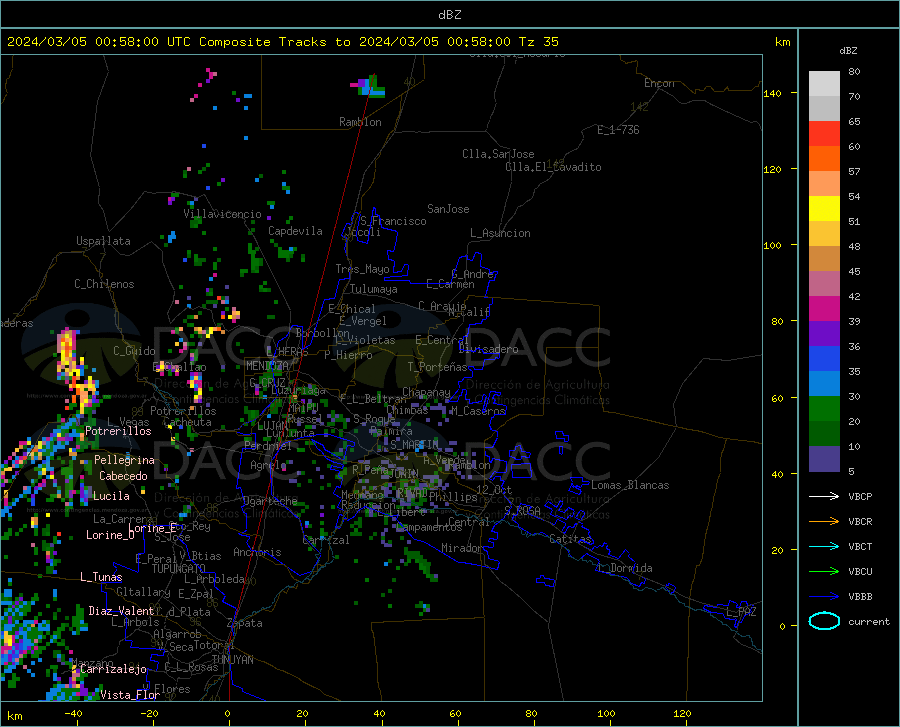The width and height of the screenshot is (900, 727).
Task: Click the L_Asuncion place label
Action: pos(500,233)
